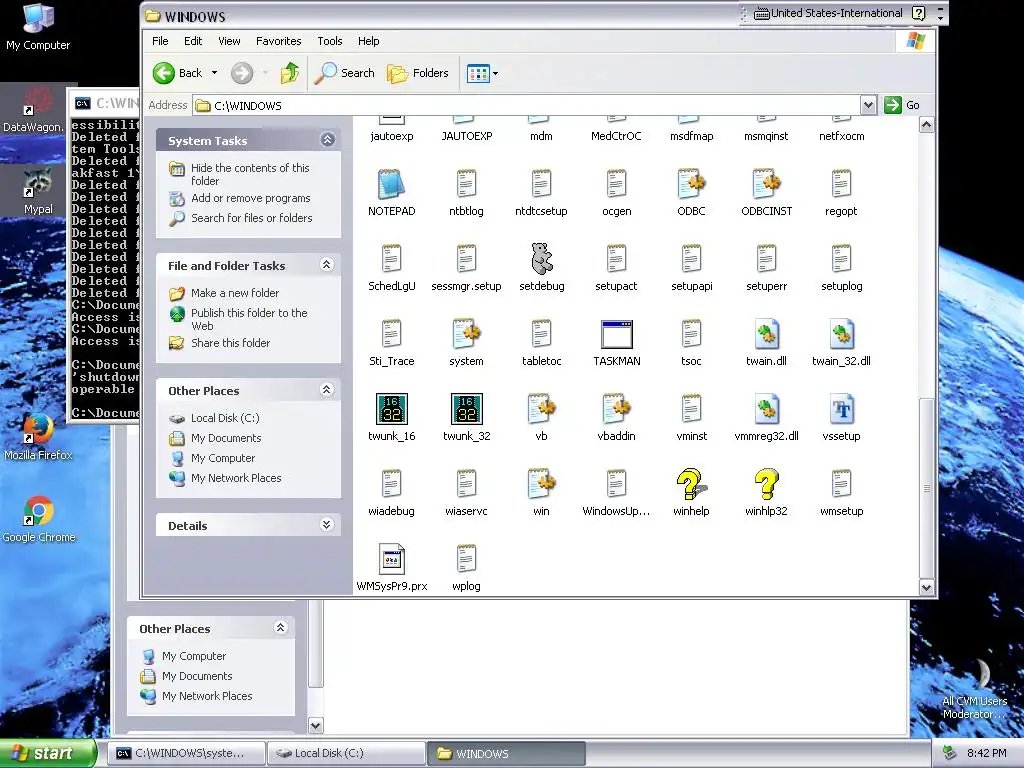Click the Up folder toolbar icon
The width and height of the screenshot is (1024, 768).
pyautogui.click(x=290, y=72)
